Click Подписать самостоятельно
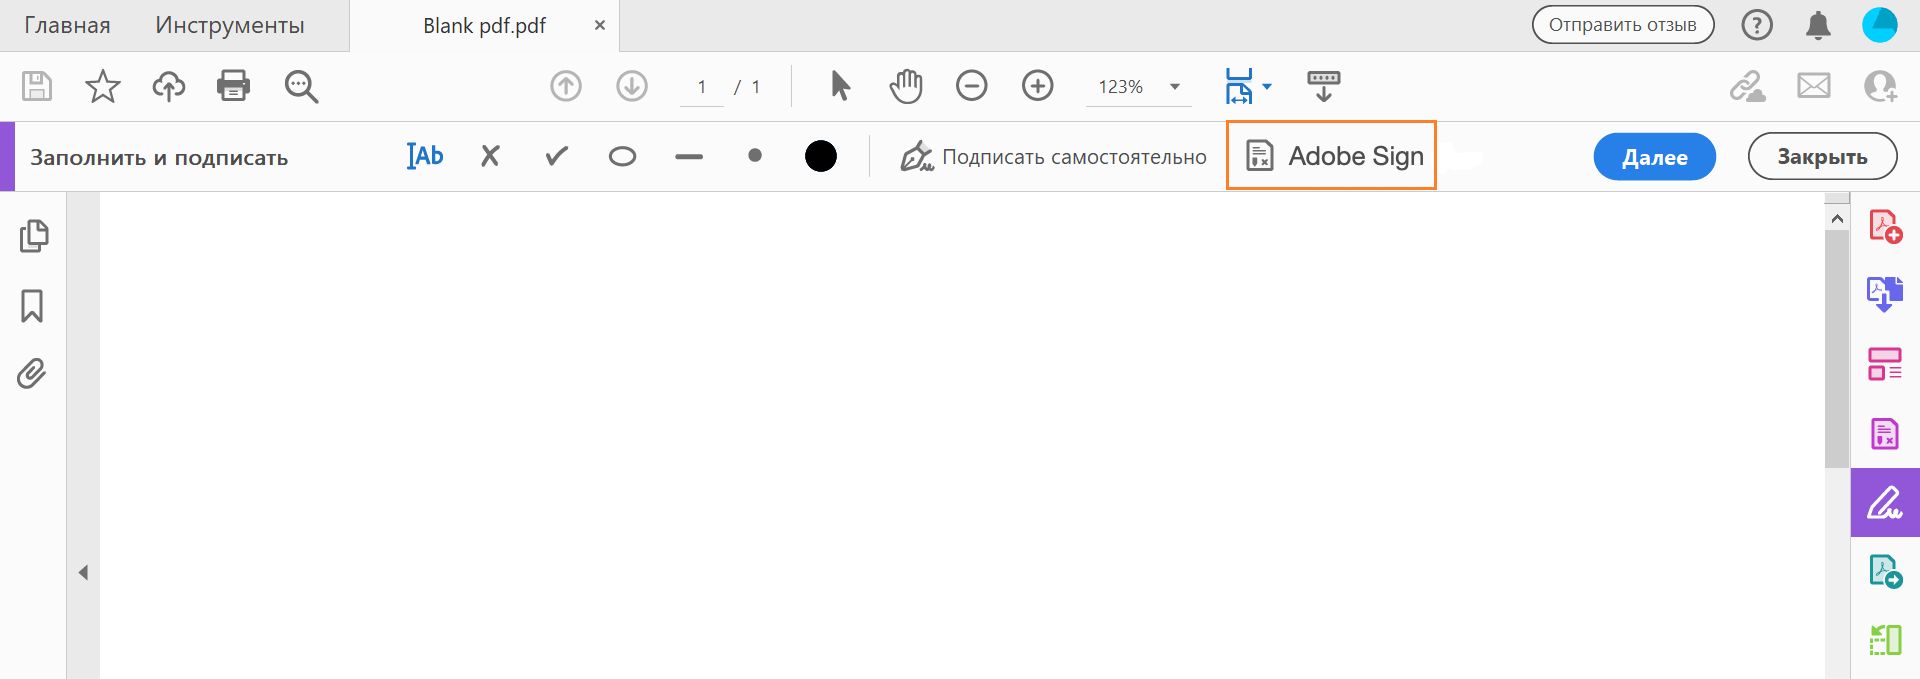This screenshot has height=679, width=1920. coord(1053,157)
